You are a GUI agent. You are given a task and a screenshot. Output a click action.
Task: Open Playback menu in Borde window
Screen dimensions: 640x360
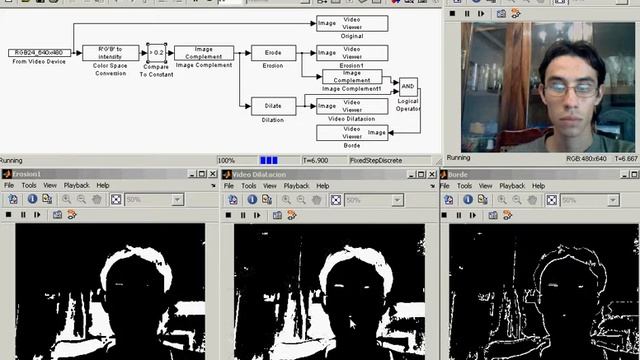pyautogui.click(x=512, y=186)
